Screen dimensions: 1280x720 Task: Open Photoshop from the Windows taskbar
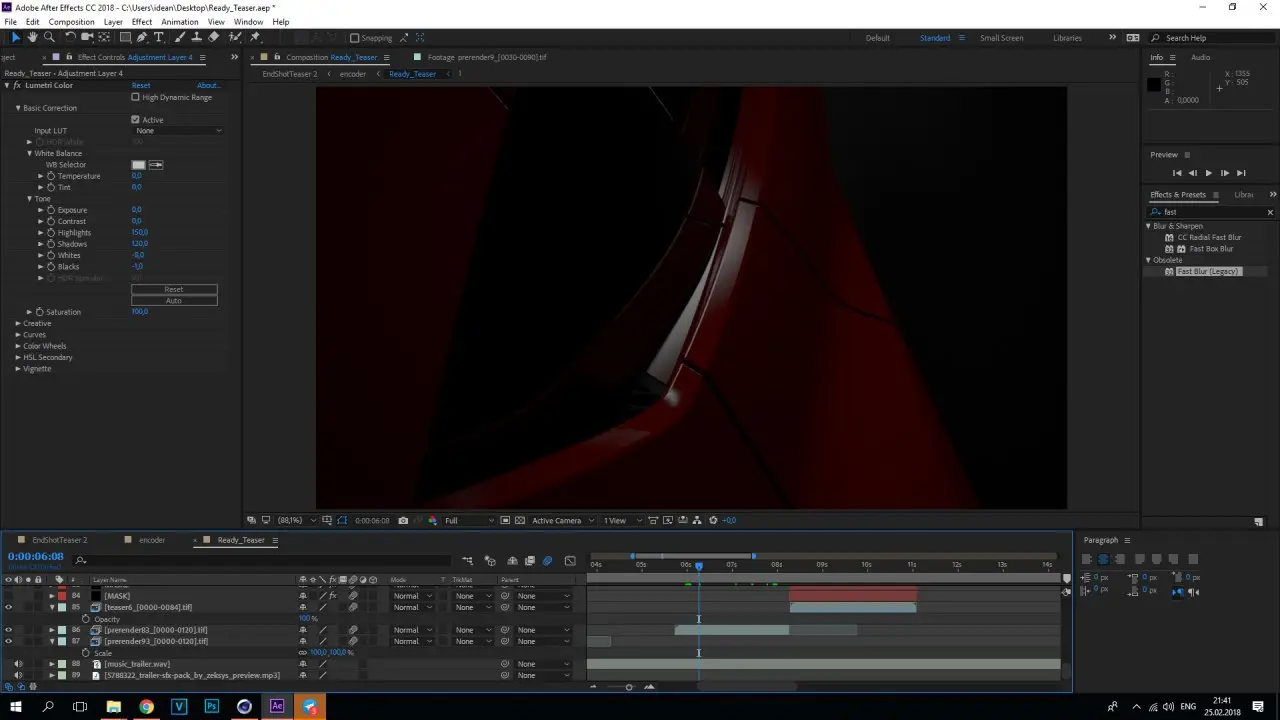point(212,707)
